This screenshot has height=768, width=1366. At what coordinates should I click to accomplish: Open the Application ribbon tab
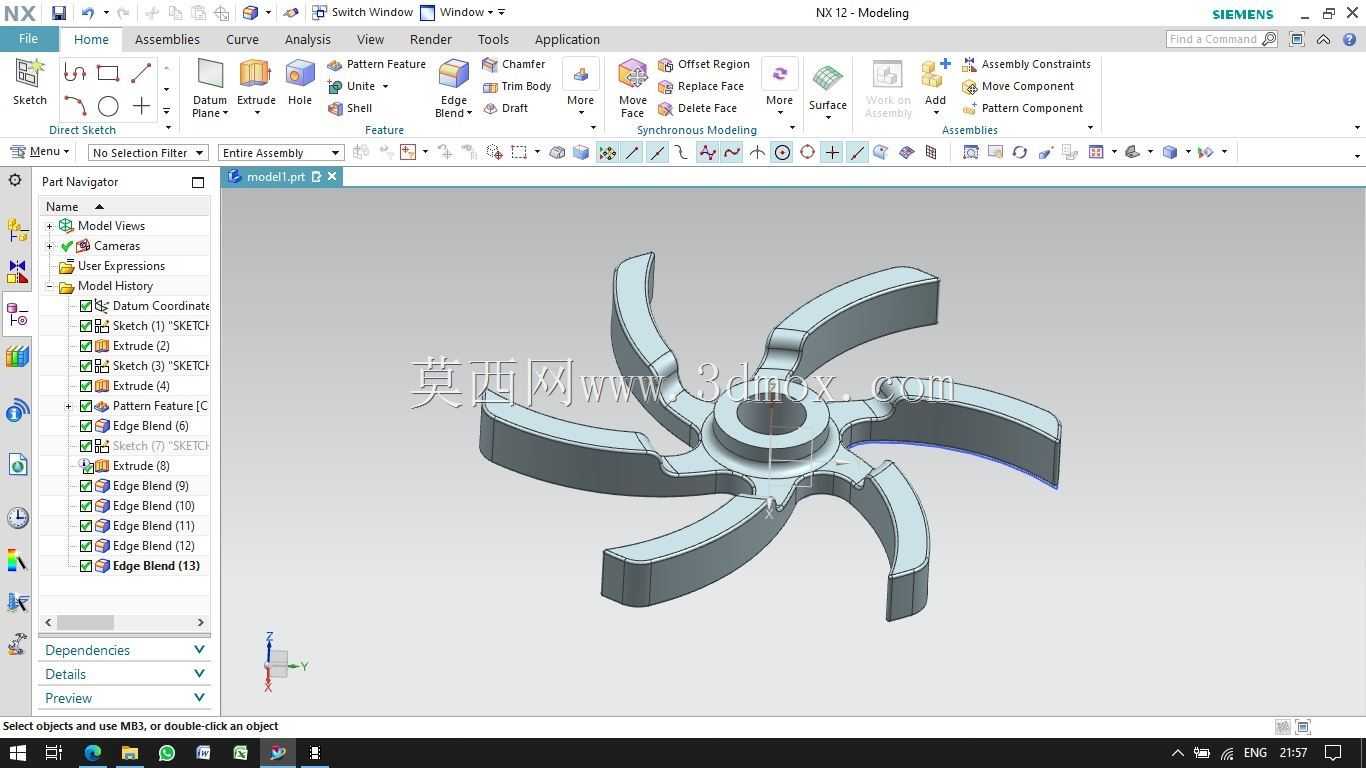pyautogui.click(x=567, y=39)
